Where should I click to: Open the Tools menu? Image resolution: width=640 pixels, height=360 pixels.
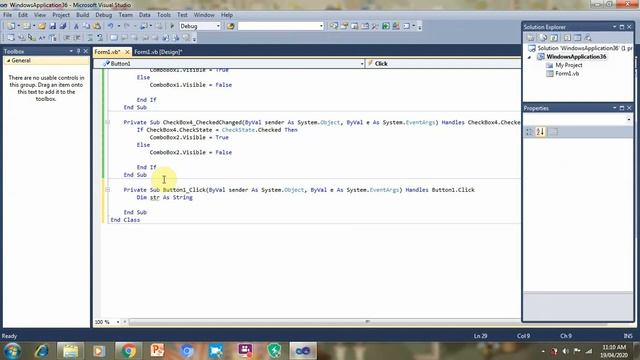[164, 15]
